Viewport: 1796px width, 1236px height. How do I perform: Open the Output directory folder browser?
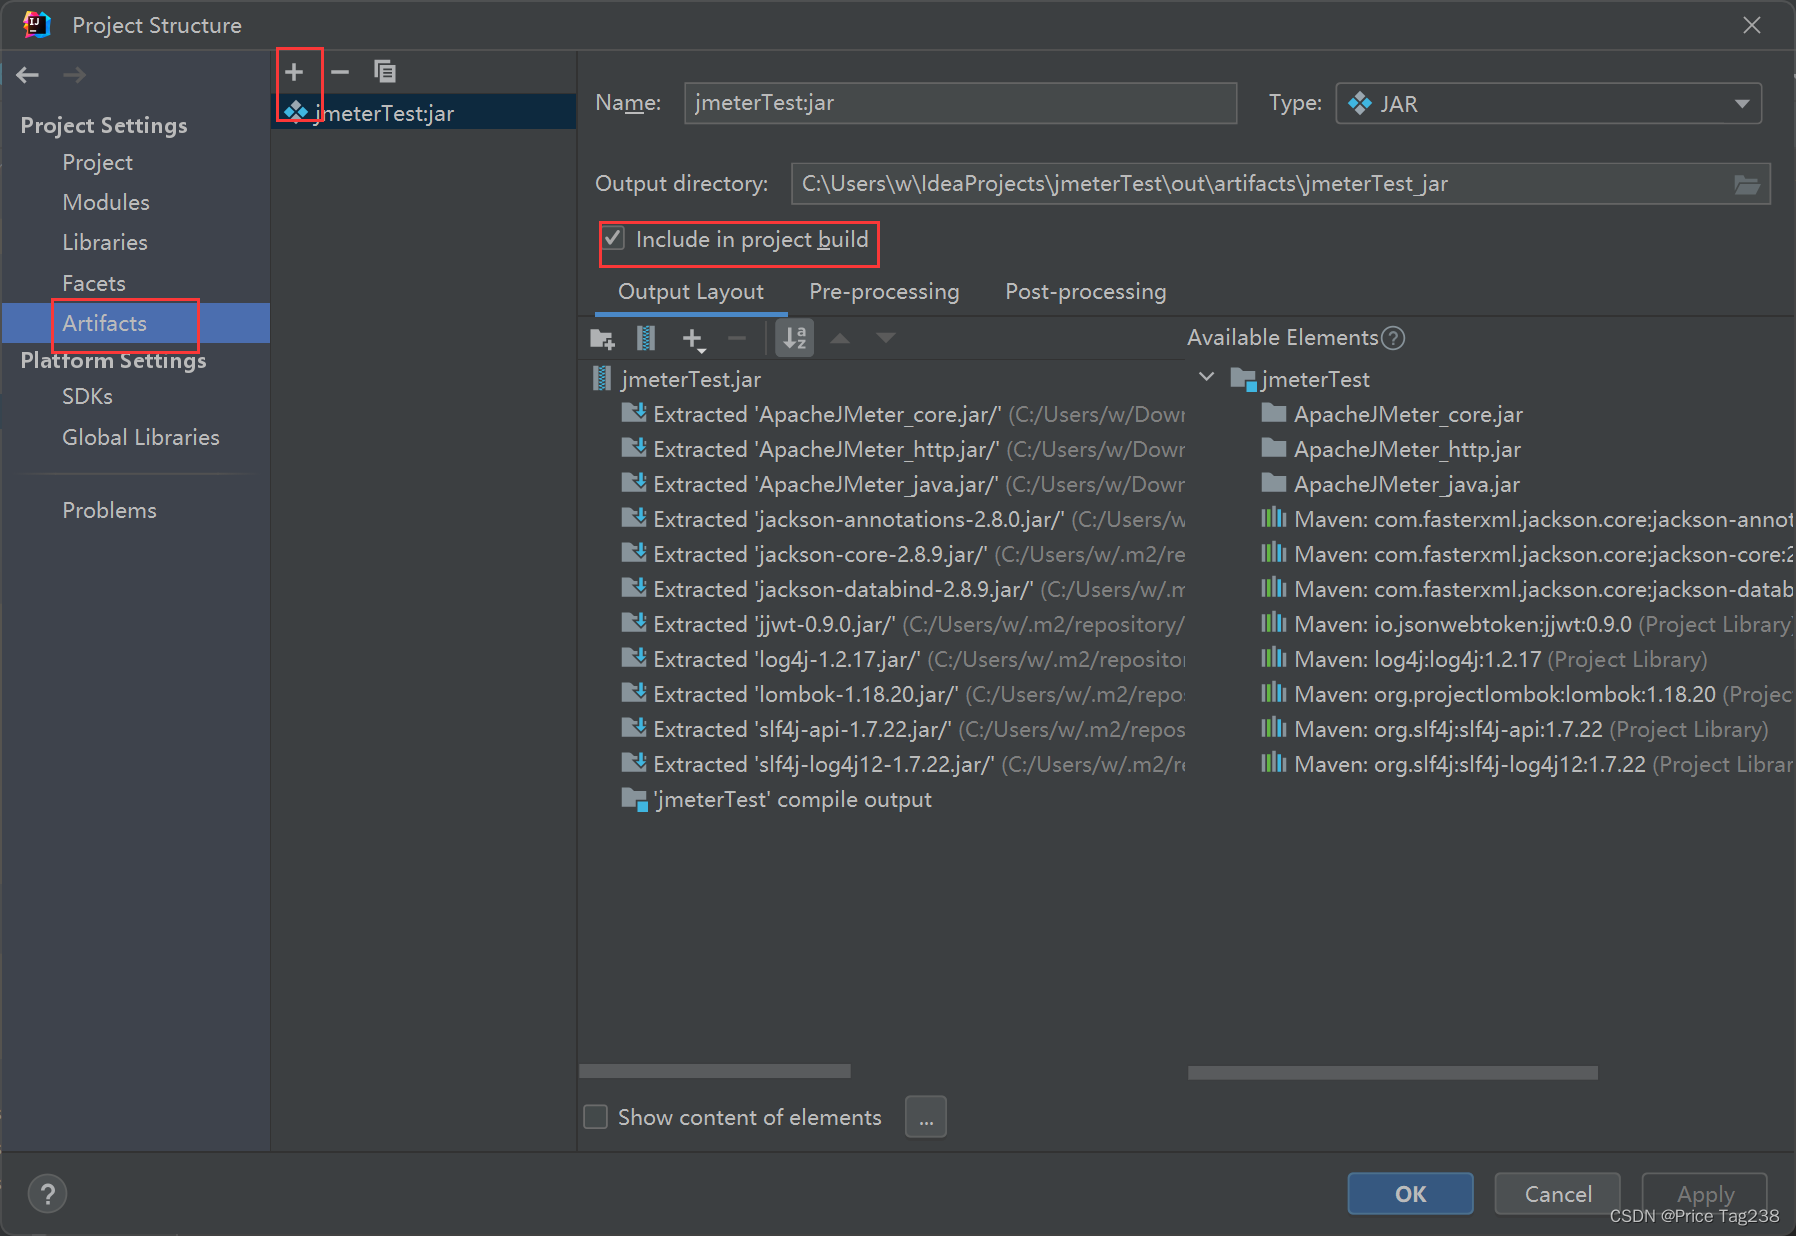[1747, 184]
